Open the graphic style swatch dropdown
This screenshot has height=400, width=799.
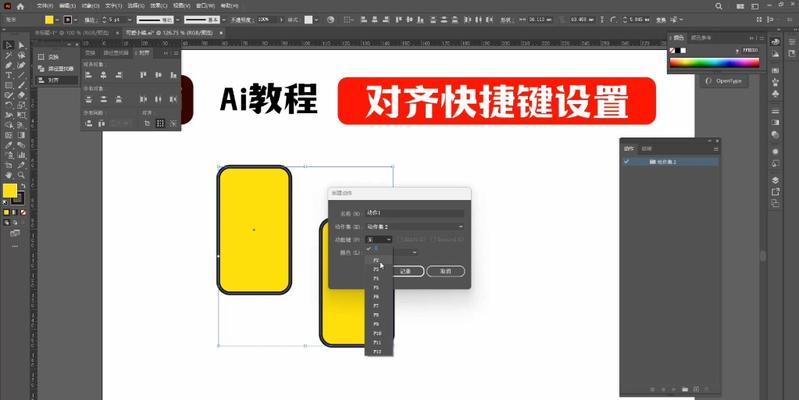(317, 20)
